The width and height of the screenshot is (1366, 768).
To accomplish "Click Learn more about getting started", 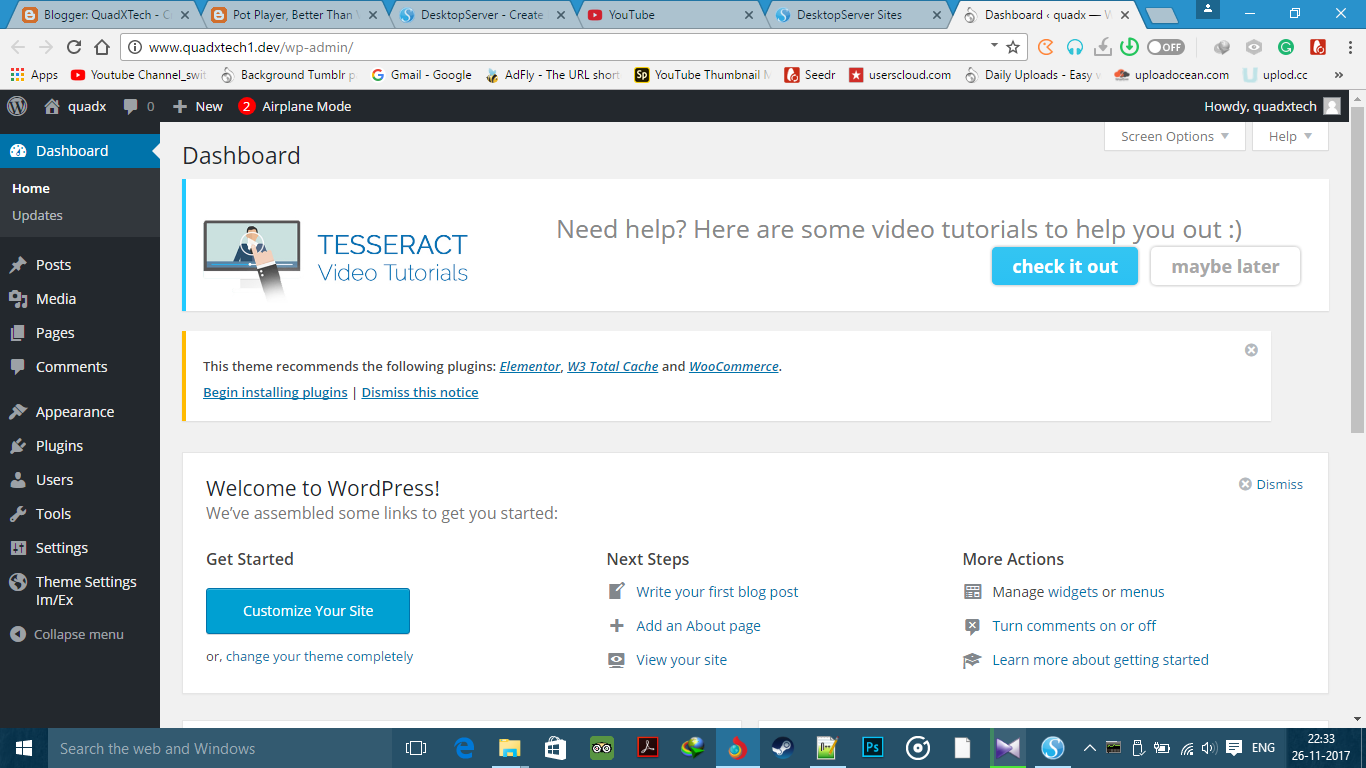I will point(1100,660).
